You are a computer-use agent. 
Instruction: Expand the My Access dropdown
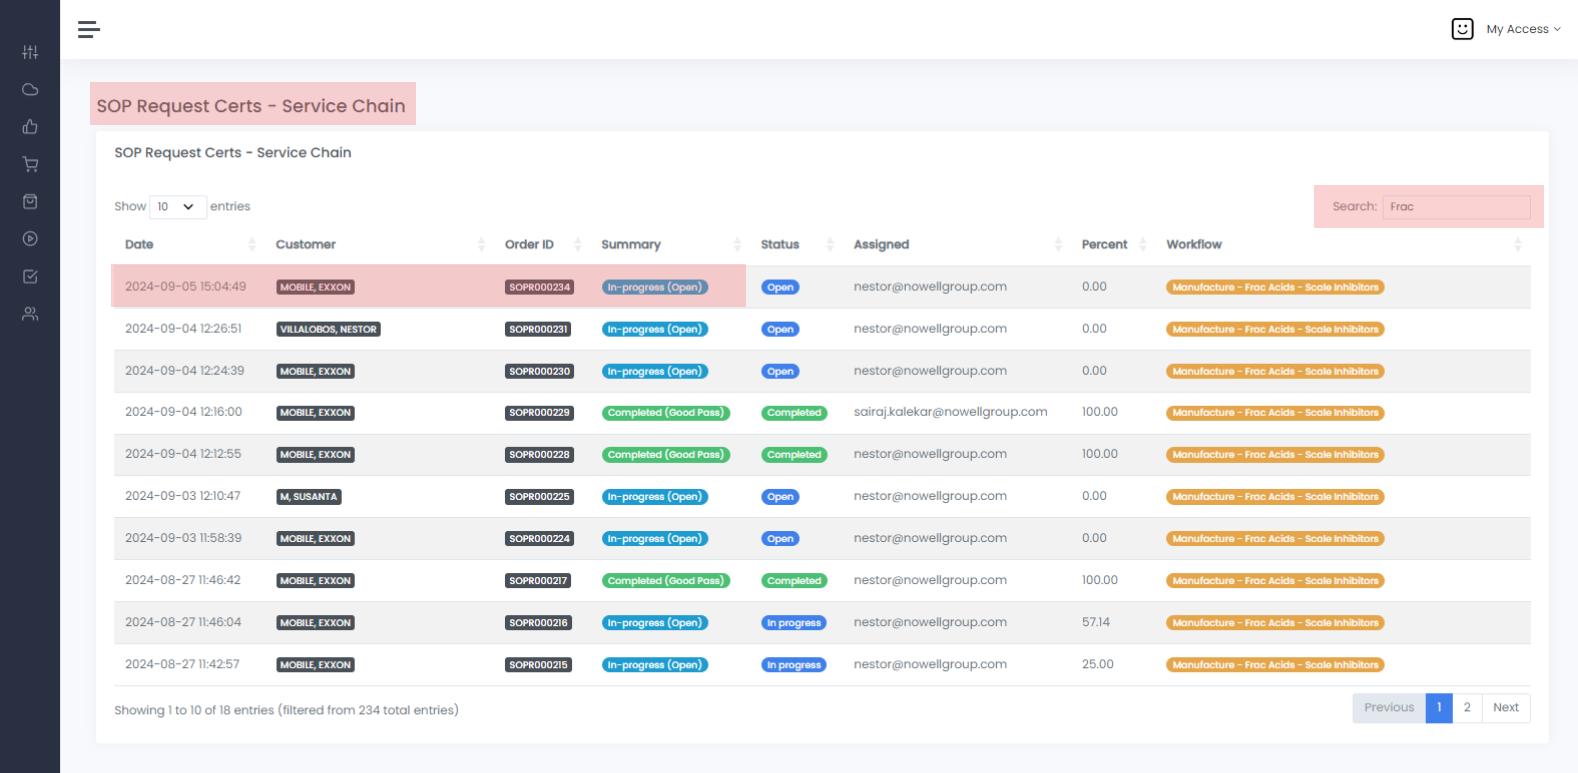point(1521,29)
